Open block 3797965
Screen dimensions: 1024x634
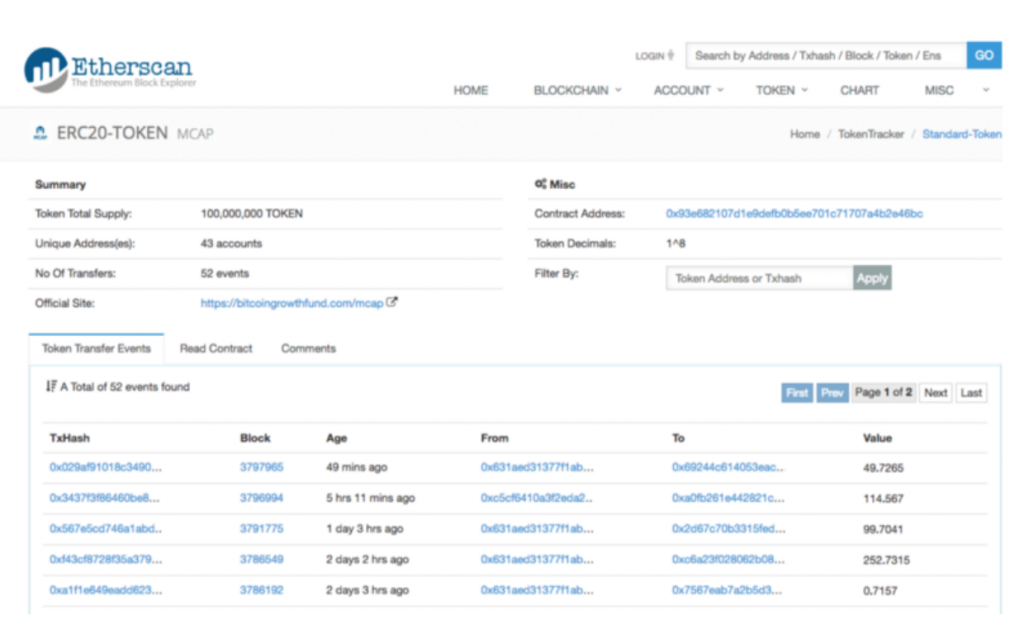click(261, 468)
